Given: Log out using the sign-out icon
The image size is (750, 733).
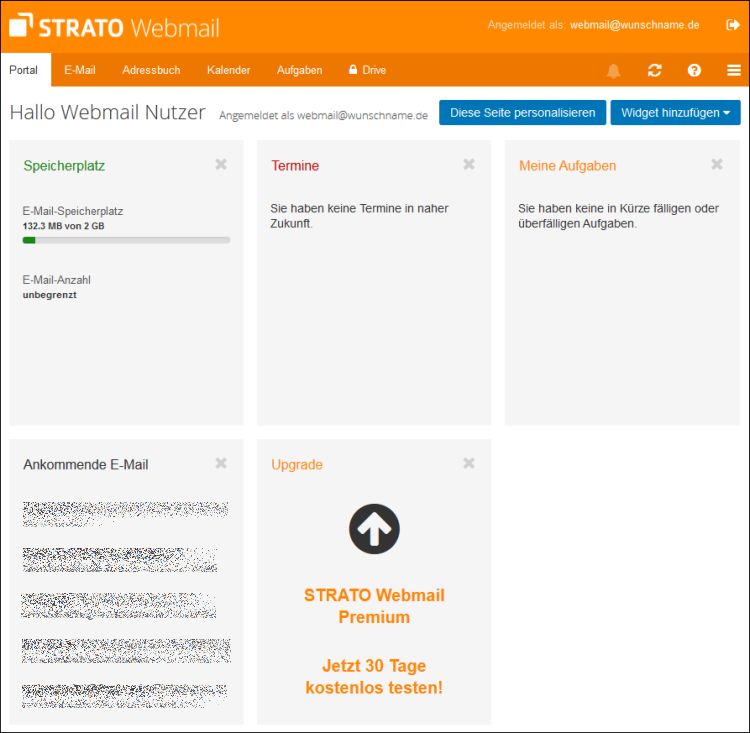Looking at the screenshot, I should click(732, 24).
